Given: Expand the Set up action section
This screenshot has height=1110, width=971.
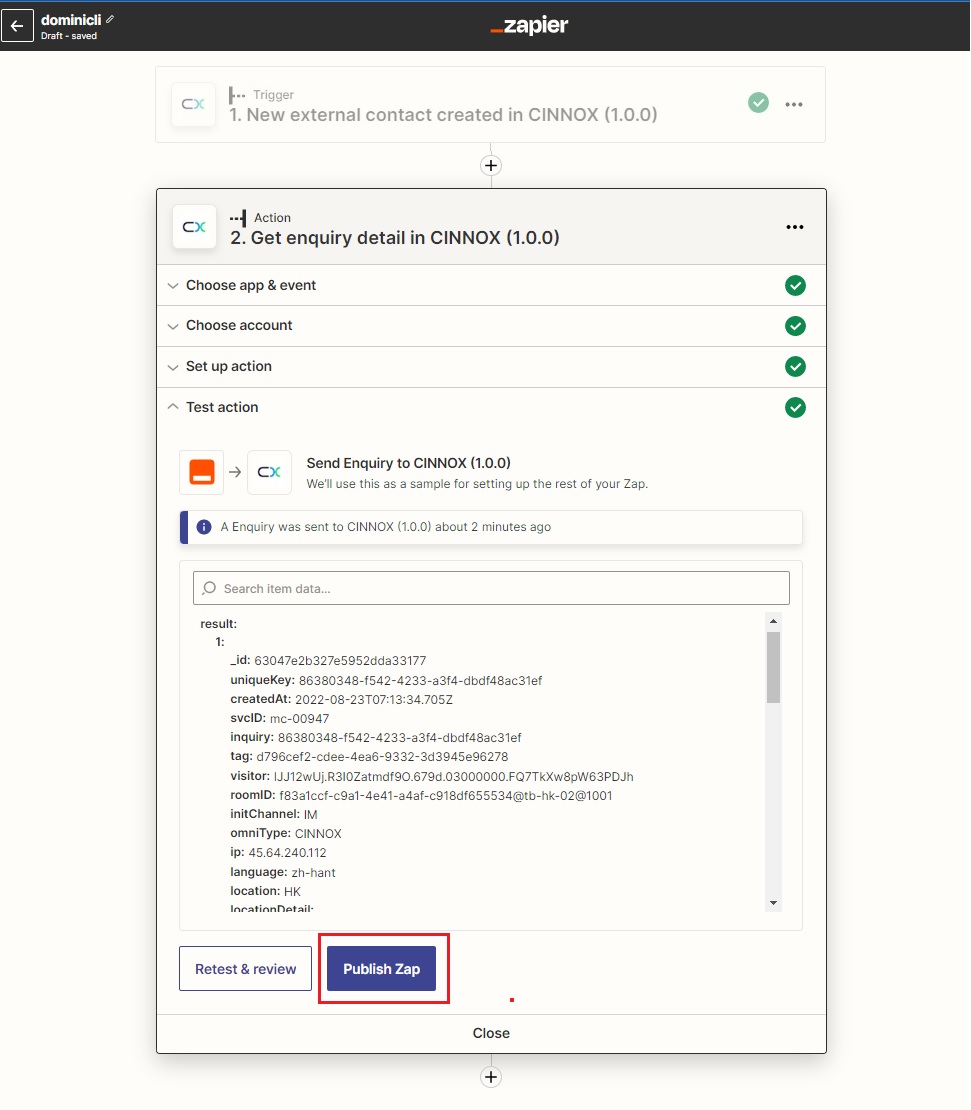Looking at the screenshot, I should pos(229,366).
